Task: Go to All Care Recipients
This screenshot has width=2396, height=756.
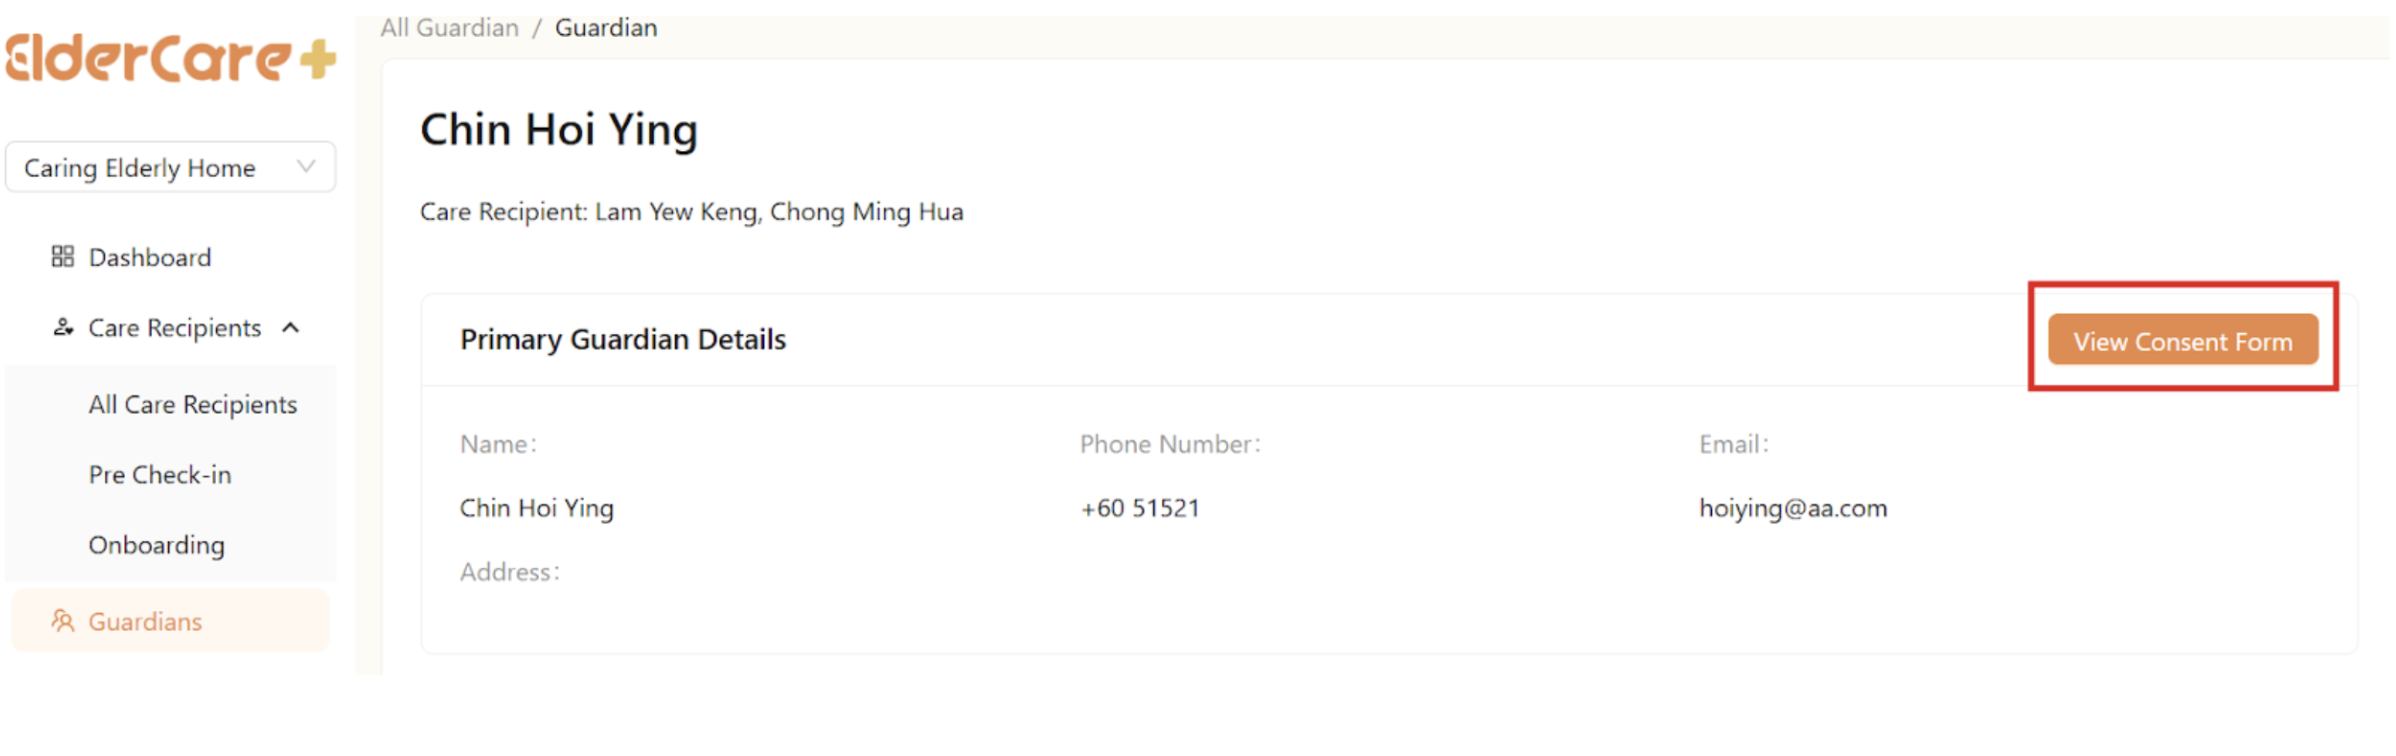Action: tap(192, 404)
